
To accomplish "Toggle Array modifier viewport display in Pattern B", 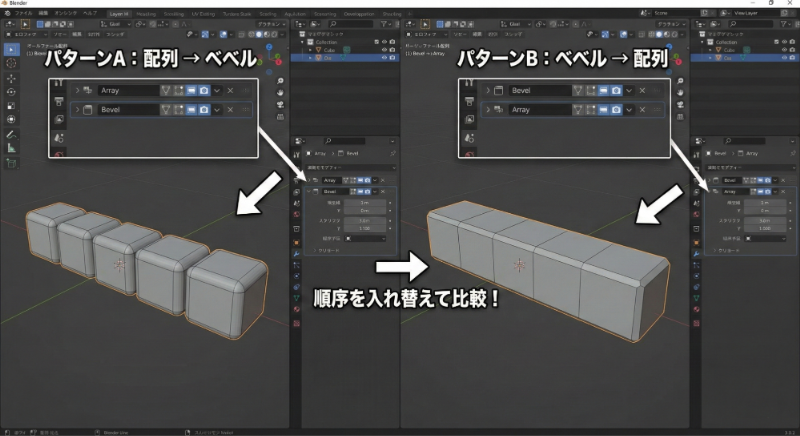I will (760, 191).
